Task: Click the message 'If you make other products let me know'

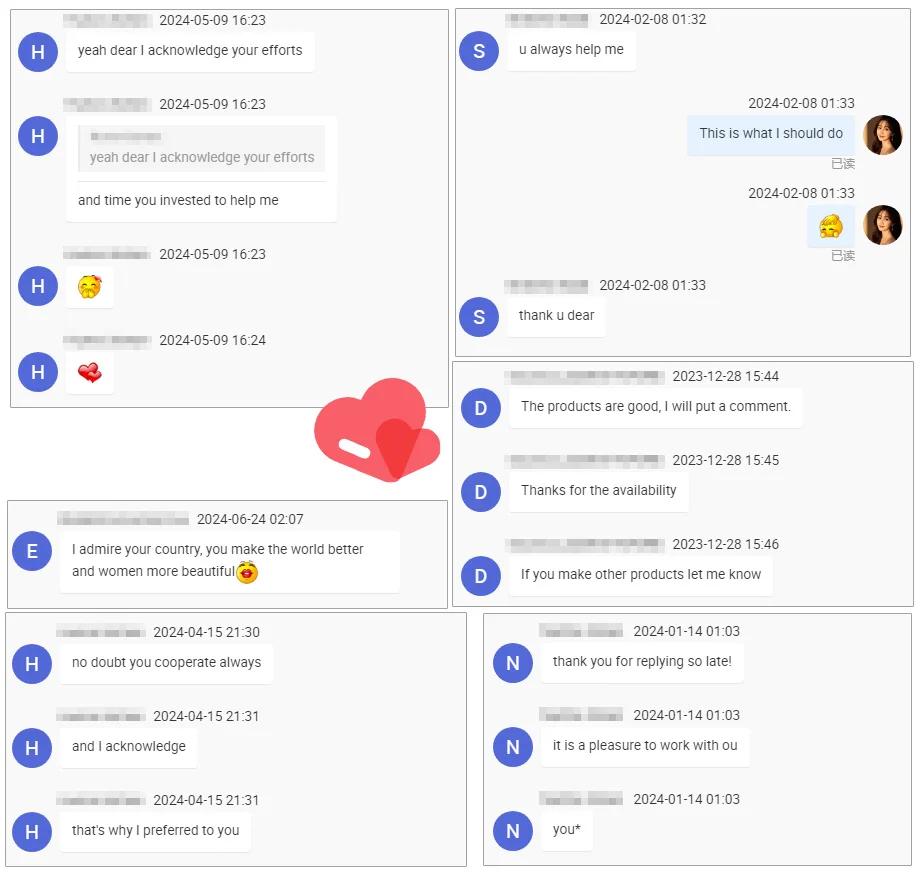Action: click(641, 575)
